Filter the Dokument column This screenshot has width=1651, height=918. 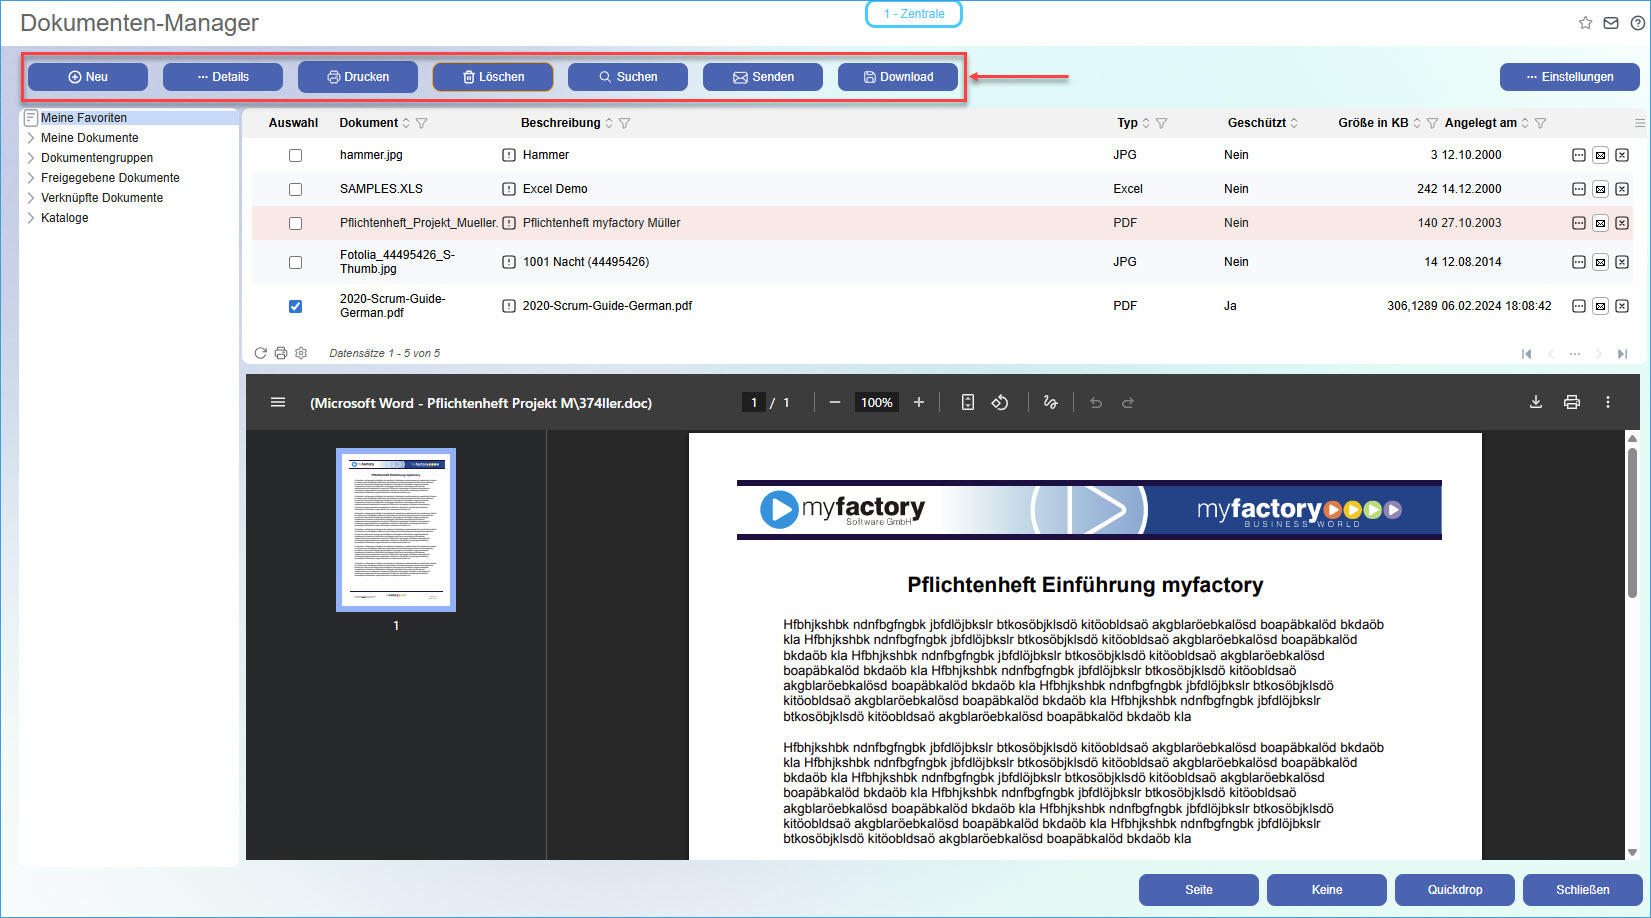(422, 123)
